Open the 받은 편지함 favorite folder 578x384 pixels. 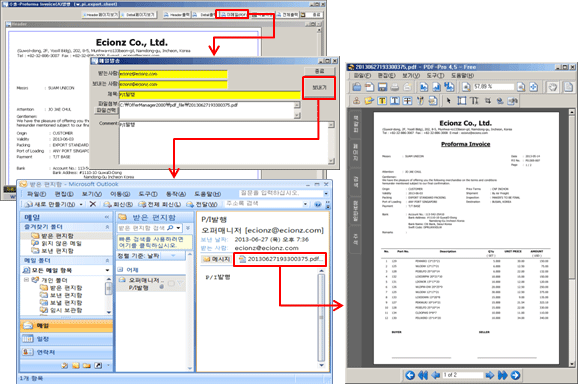pos(53,235)
